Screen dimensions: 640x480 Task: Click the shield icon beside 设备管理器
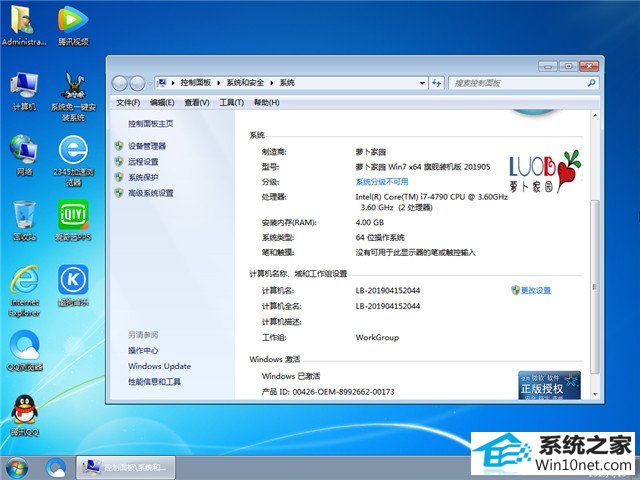point(119,146)
